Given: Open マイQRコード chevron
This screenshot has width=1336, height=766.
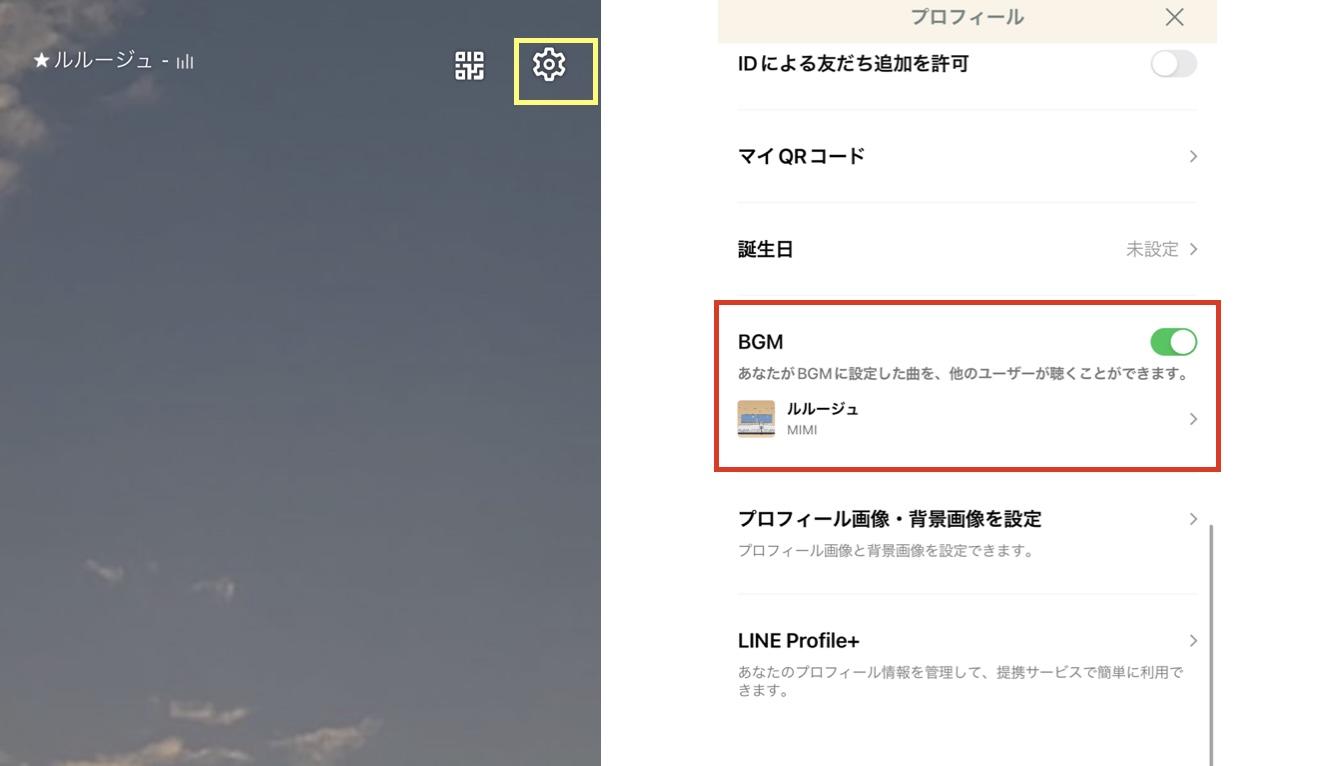Looking at the screenshot, I should point(1193,156).
